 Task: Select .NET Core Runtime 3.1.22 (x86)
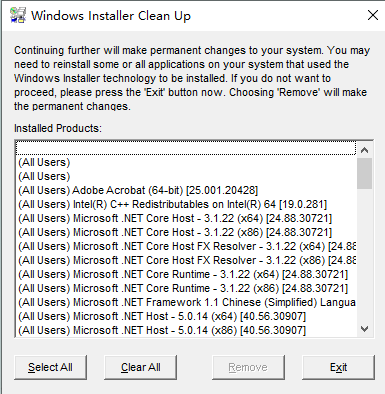click(x=186, y=288)
